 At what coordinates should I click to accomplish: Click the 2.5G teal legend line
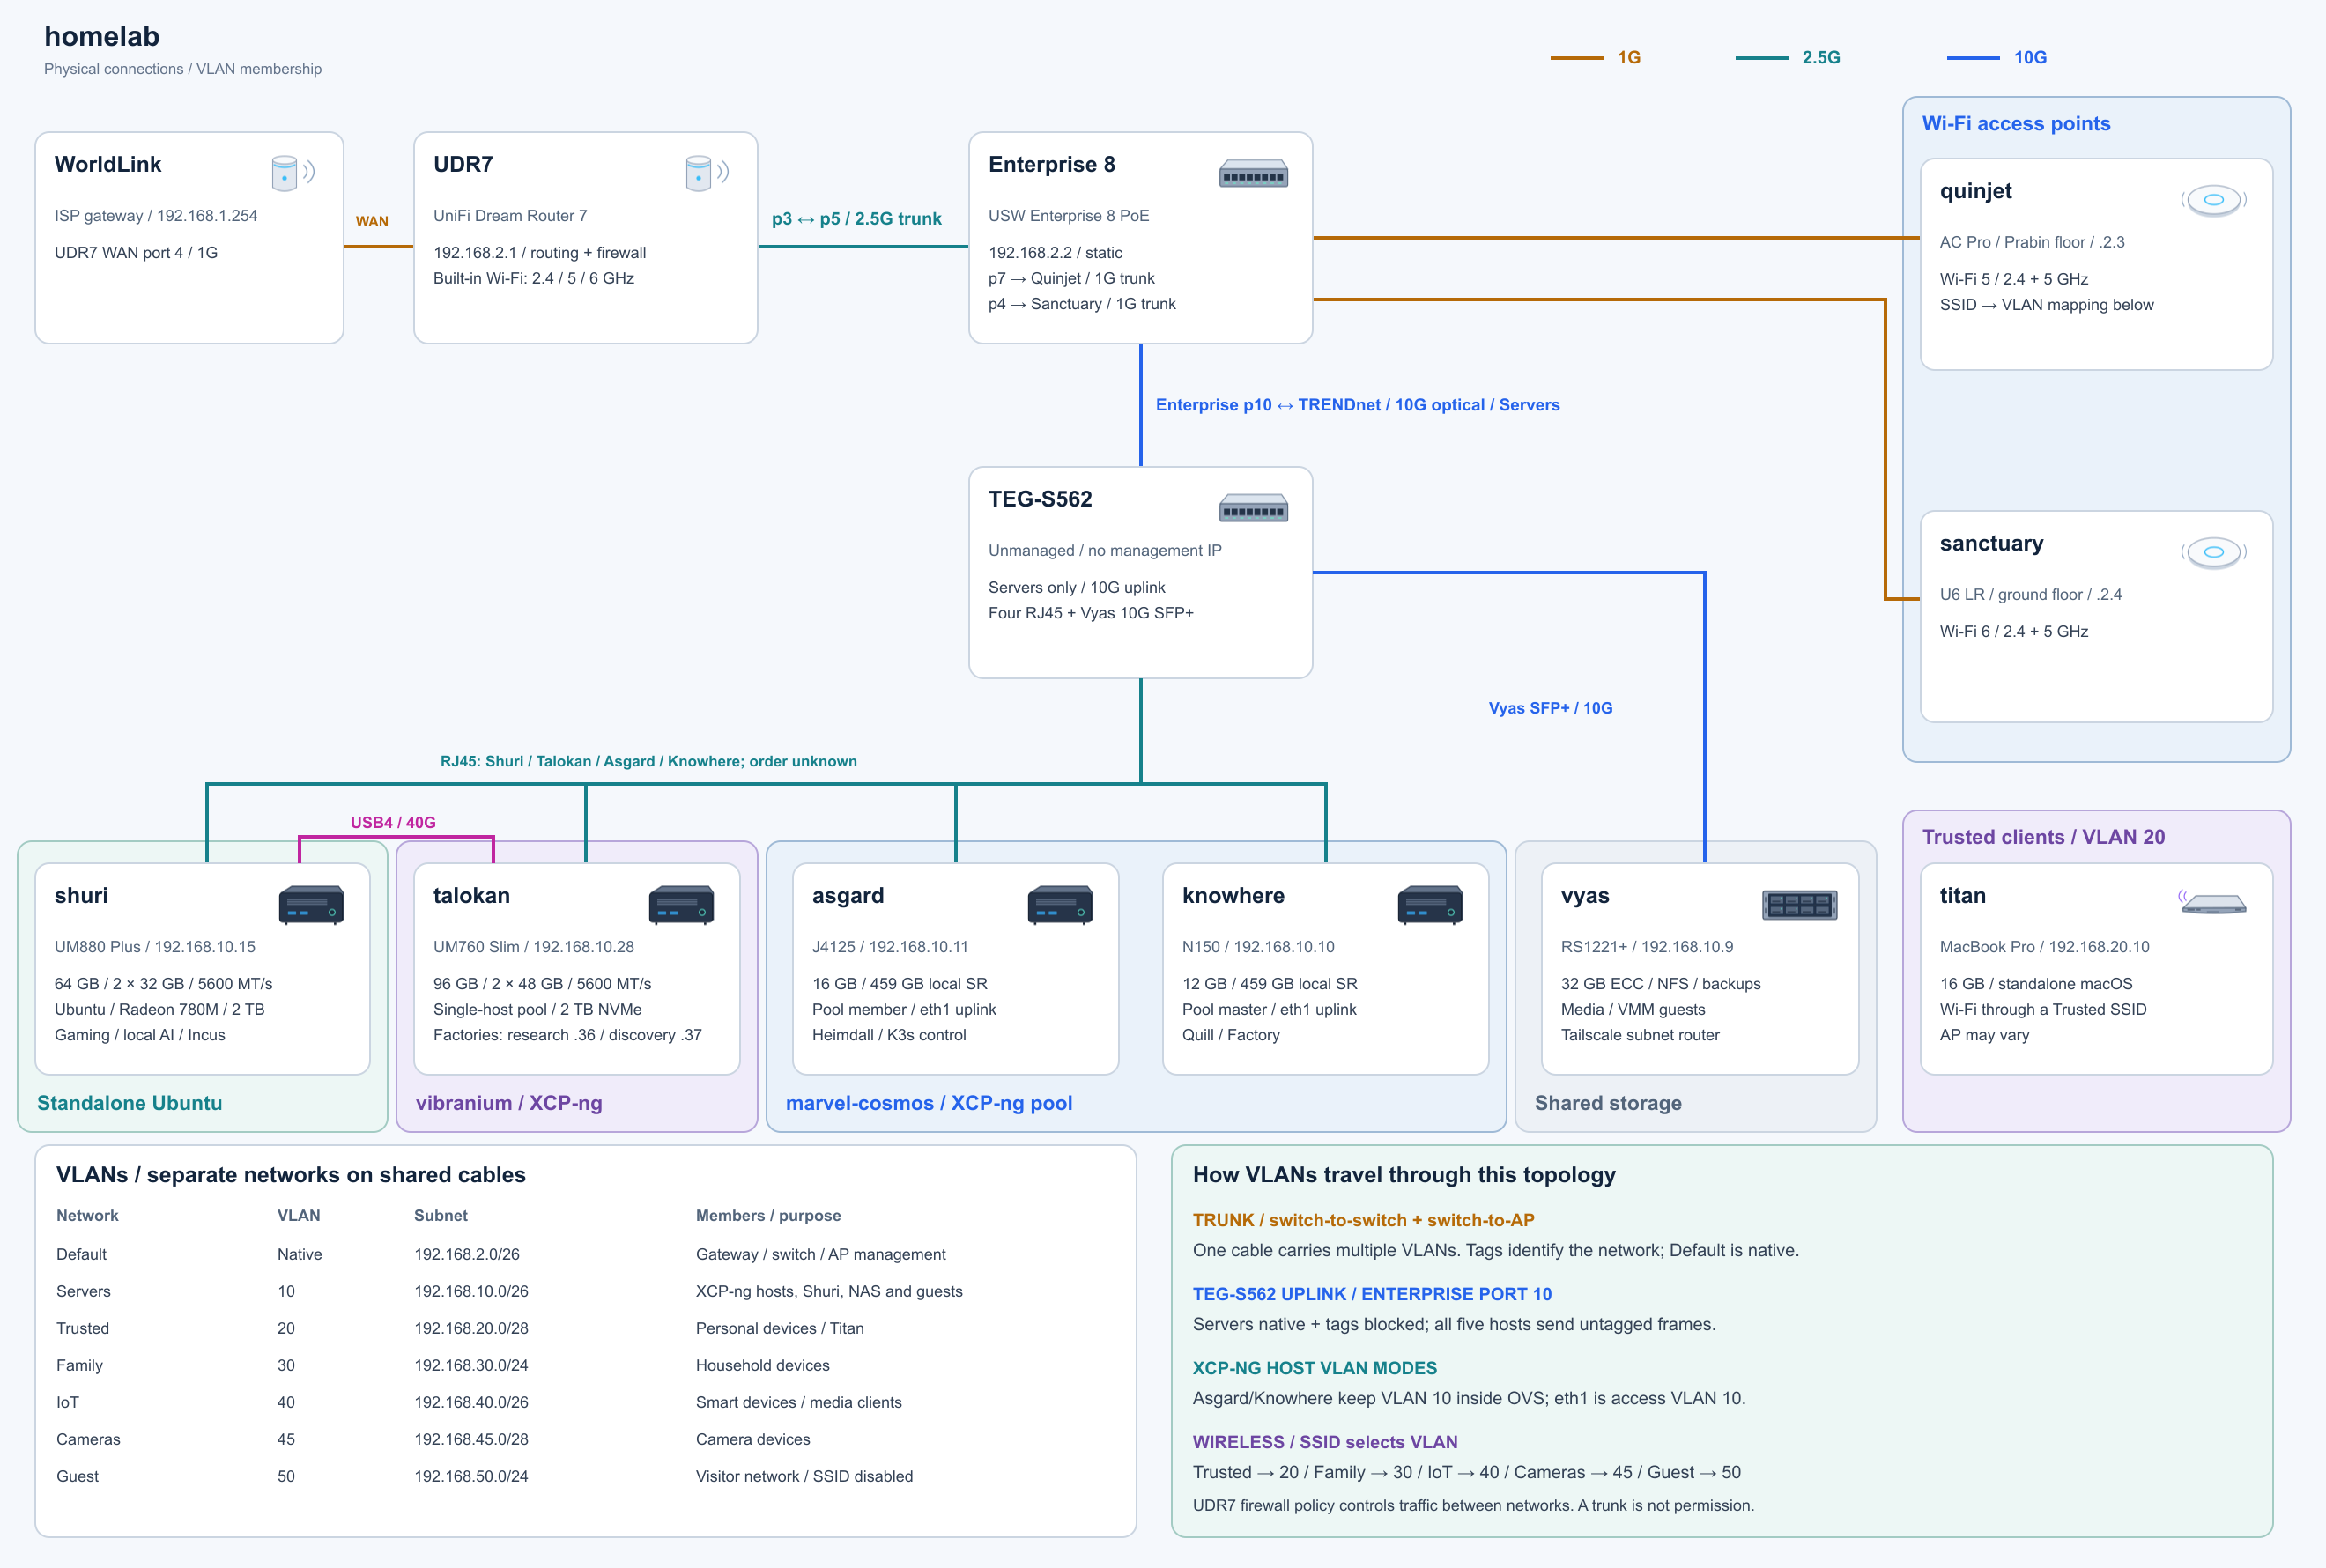1761,58
